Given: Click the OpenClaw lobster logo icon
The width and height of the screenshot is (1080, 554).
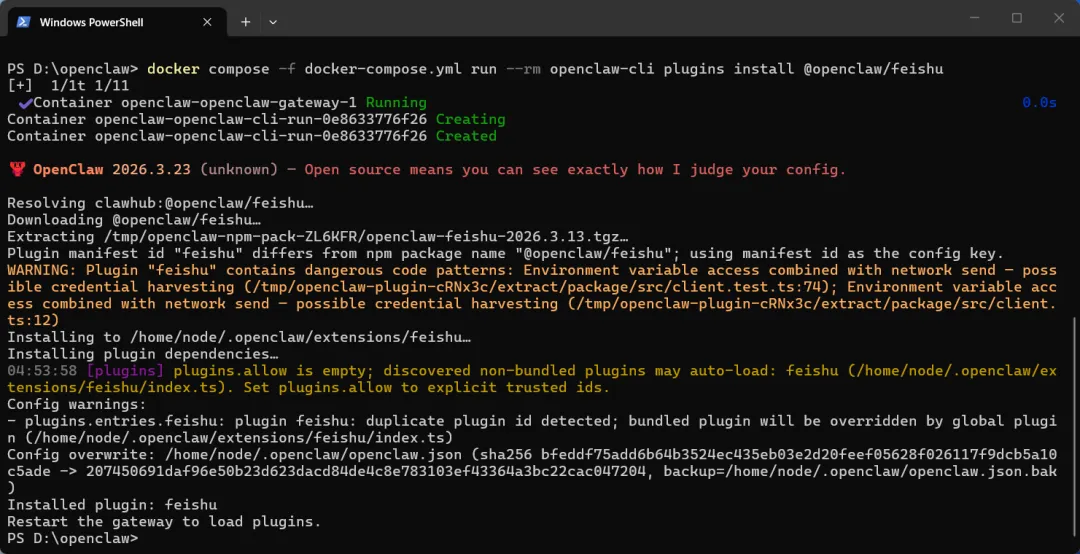Looking at the screenshot, I should 17,170.
